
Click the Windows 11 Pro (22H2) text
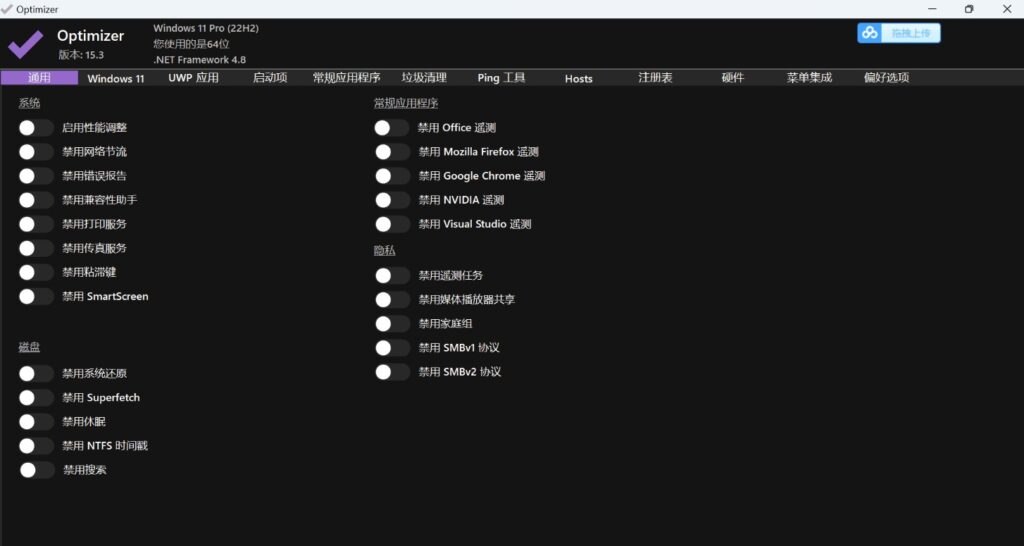pos(206,28)
